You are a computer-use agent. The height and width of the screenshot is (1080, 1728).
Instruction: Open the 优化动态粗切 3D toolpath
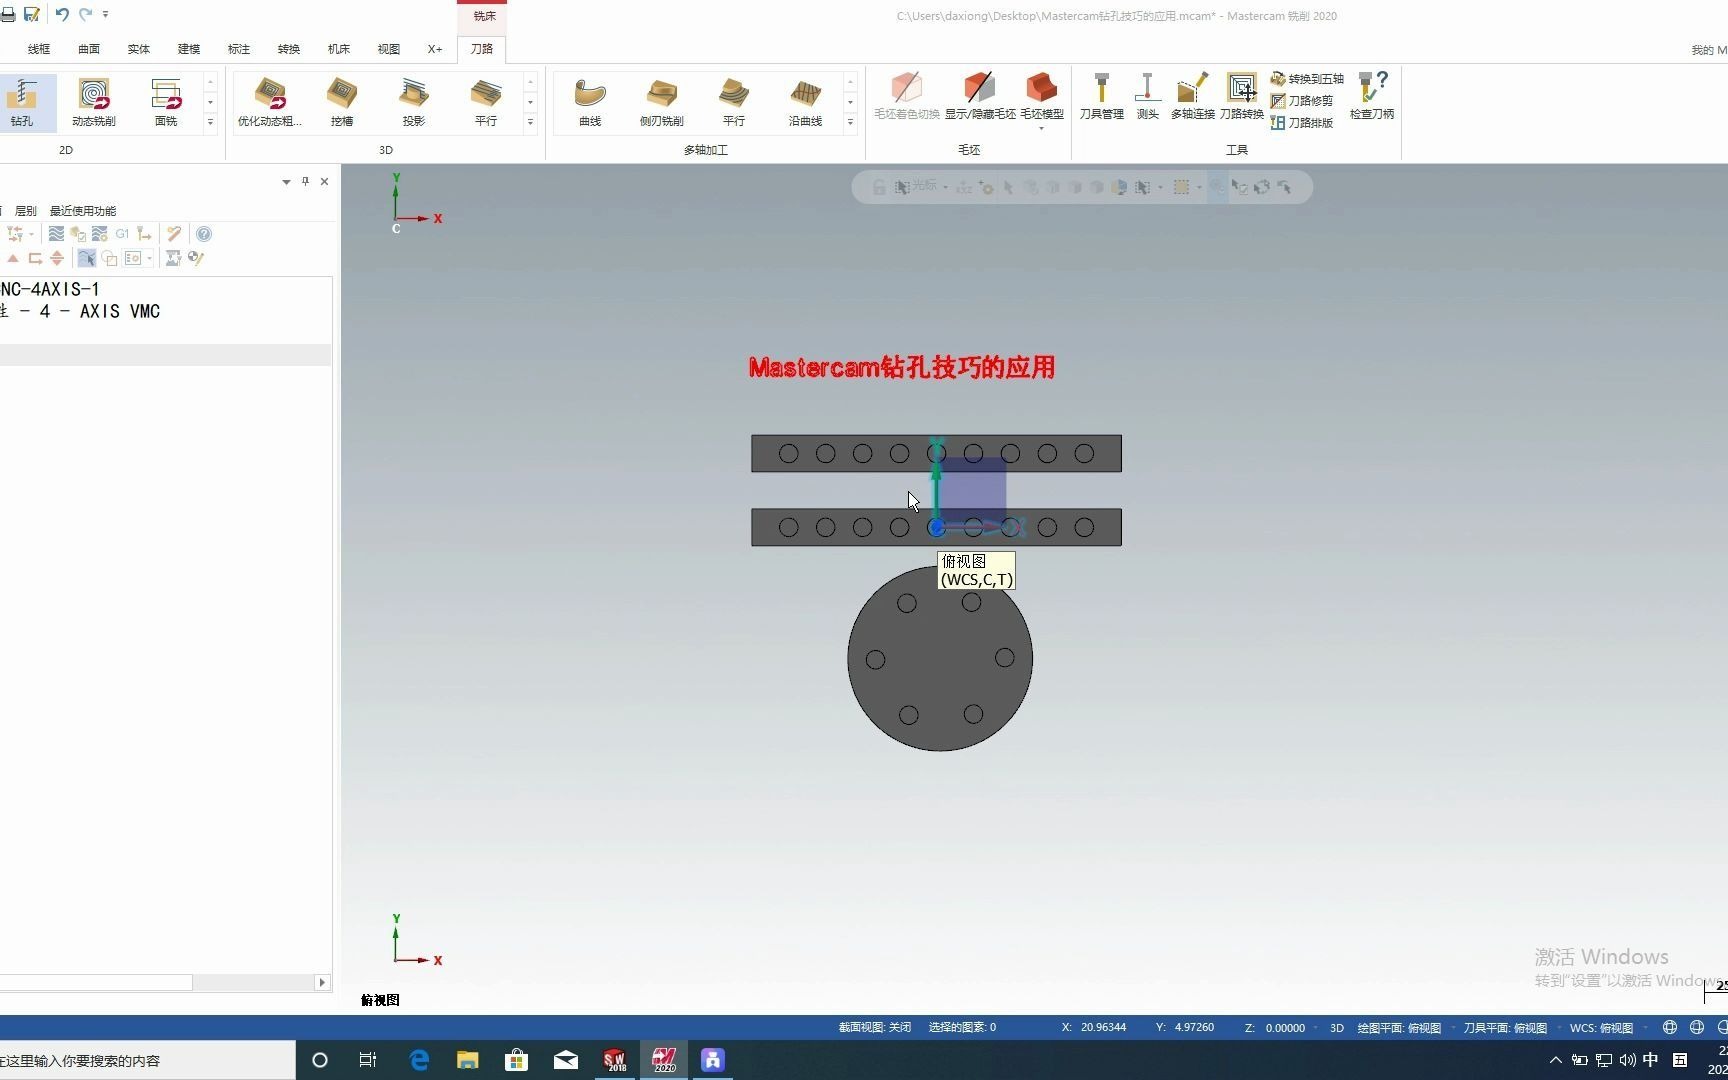tap(269, 102)
